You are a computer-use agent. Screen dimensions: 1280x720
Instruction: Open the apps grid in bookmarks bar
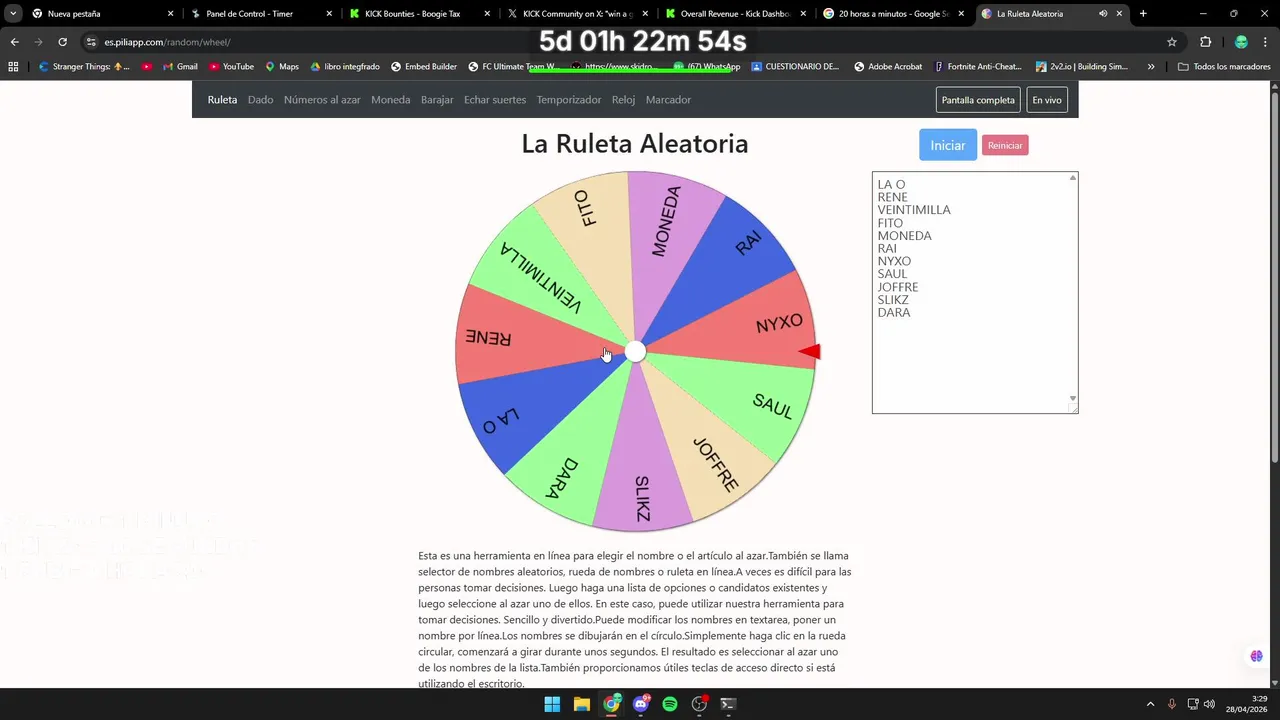13,67
